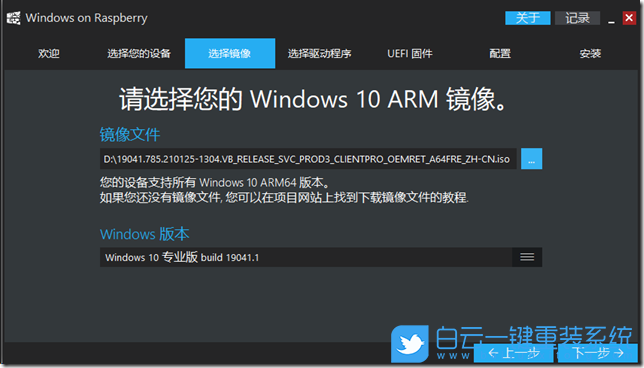The width and height of the screenshot is (644, 368).
Task: Click the Windows 10 ARM64 support text
Action: 215,182
